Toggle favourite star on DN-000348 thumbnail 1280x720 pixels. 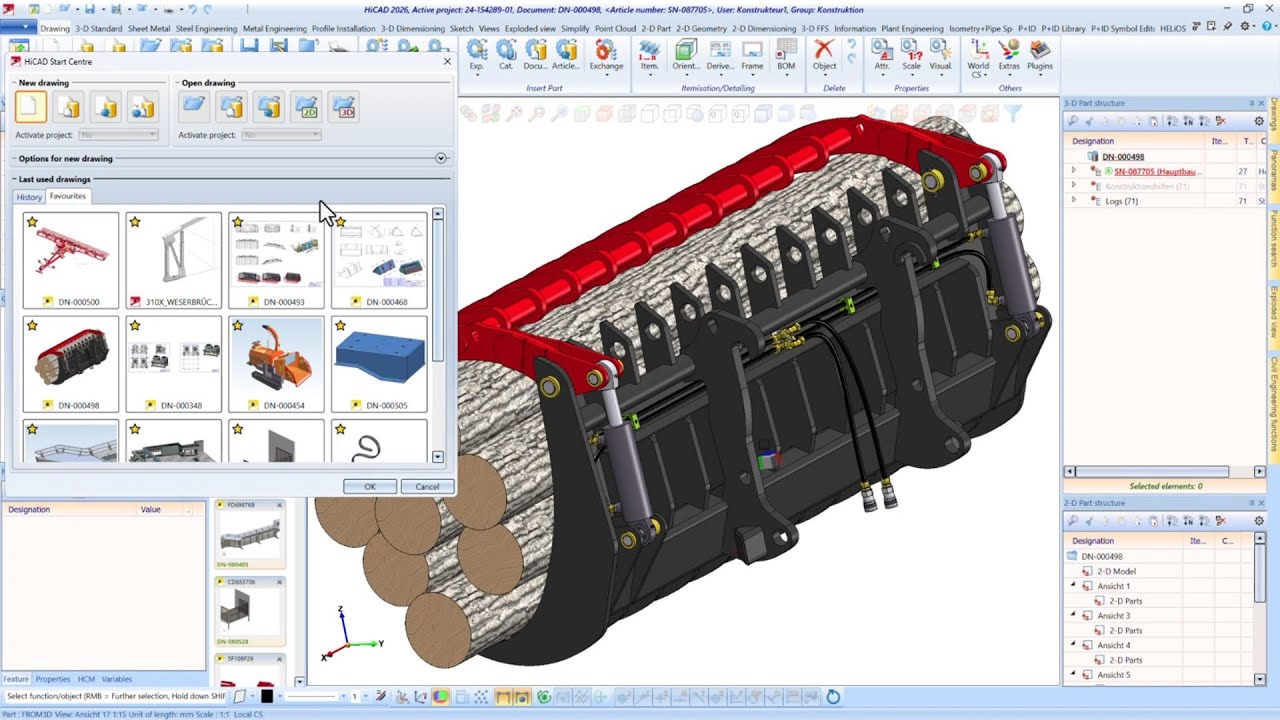click(135, 326)
